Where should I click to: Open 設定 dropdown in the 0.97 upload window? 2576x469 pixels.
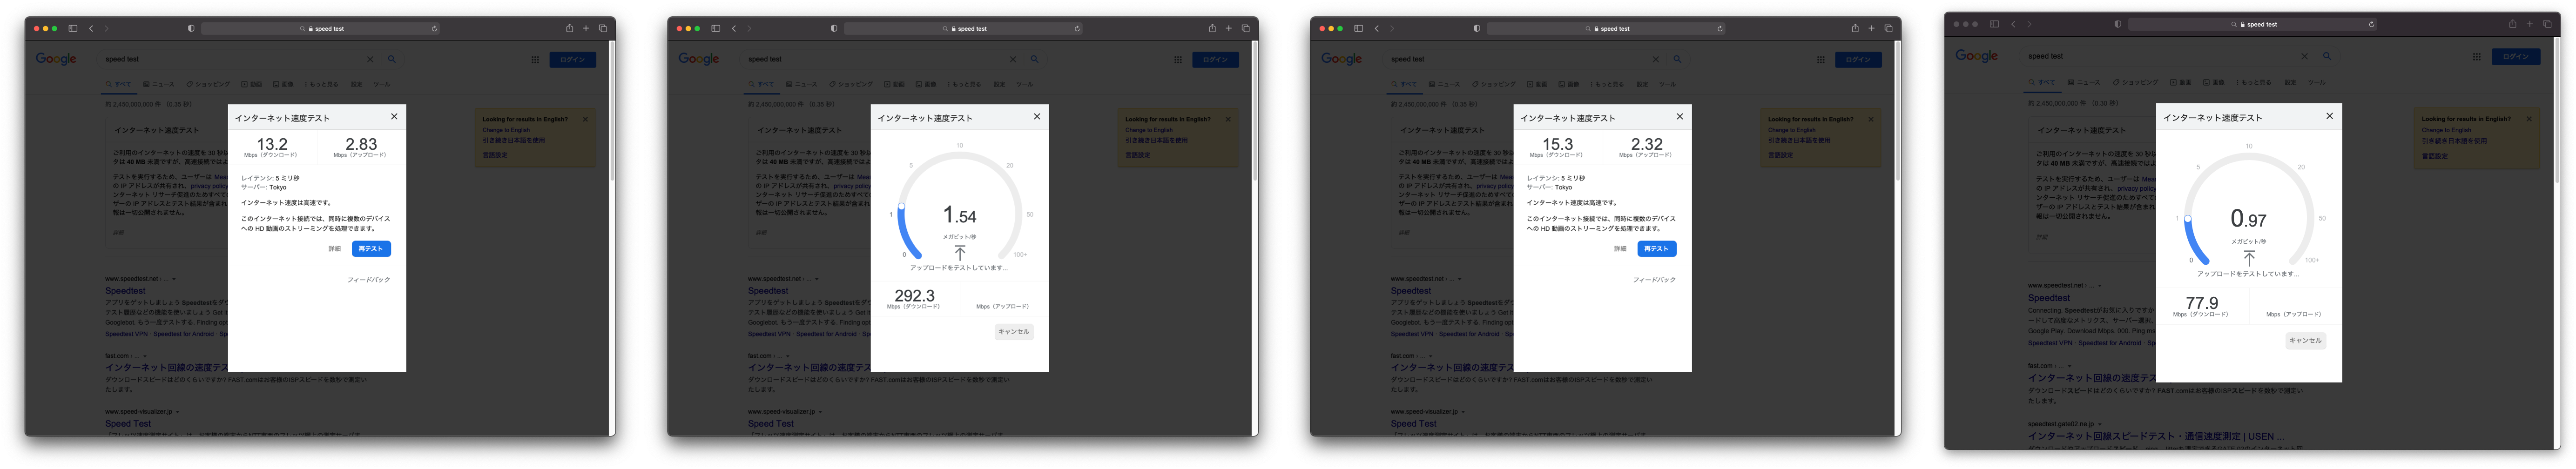pyautogui.click(x=2291, y=82)
